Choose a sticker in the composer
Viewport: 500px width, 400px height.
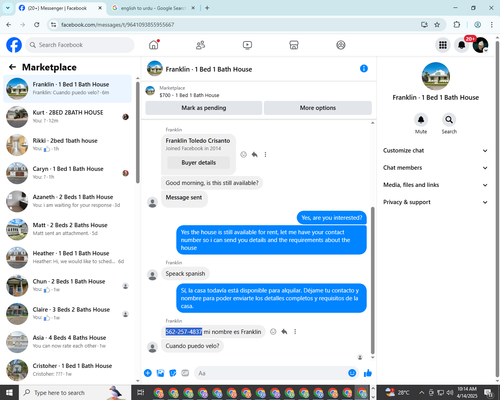click(x=173, y=373)
